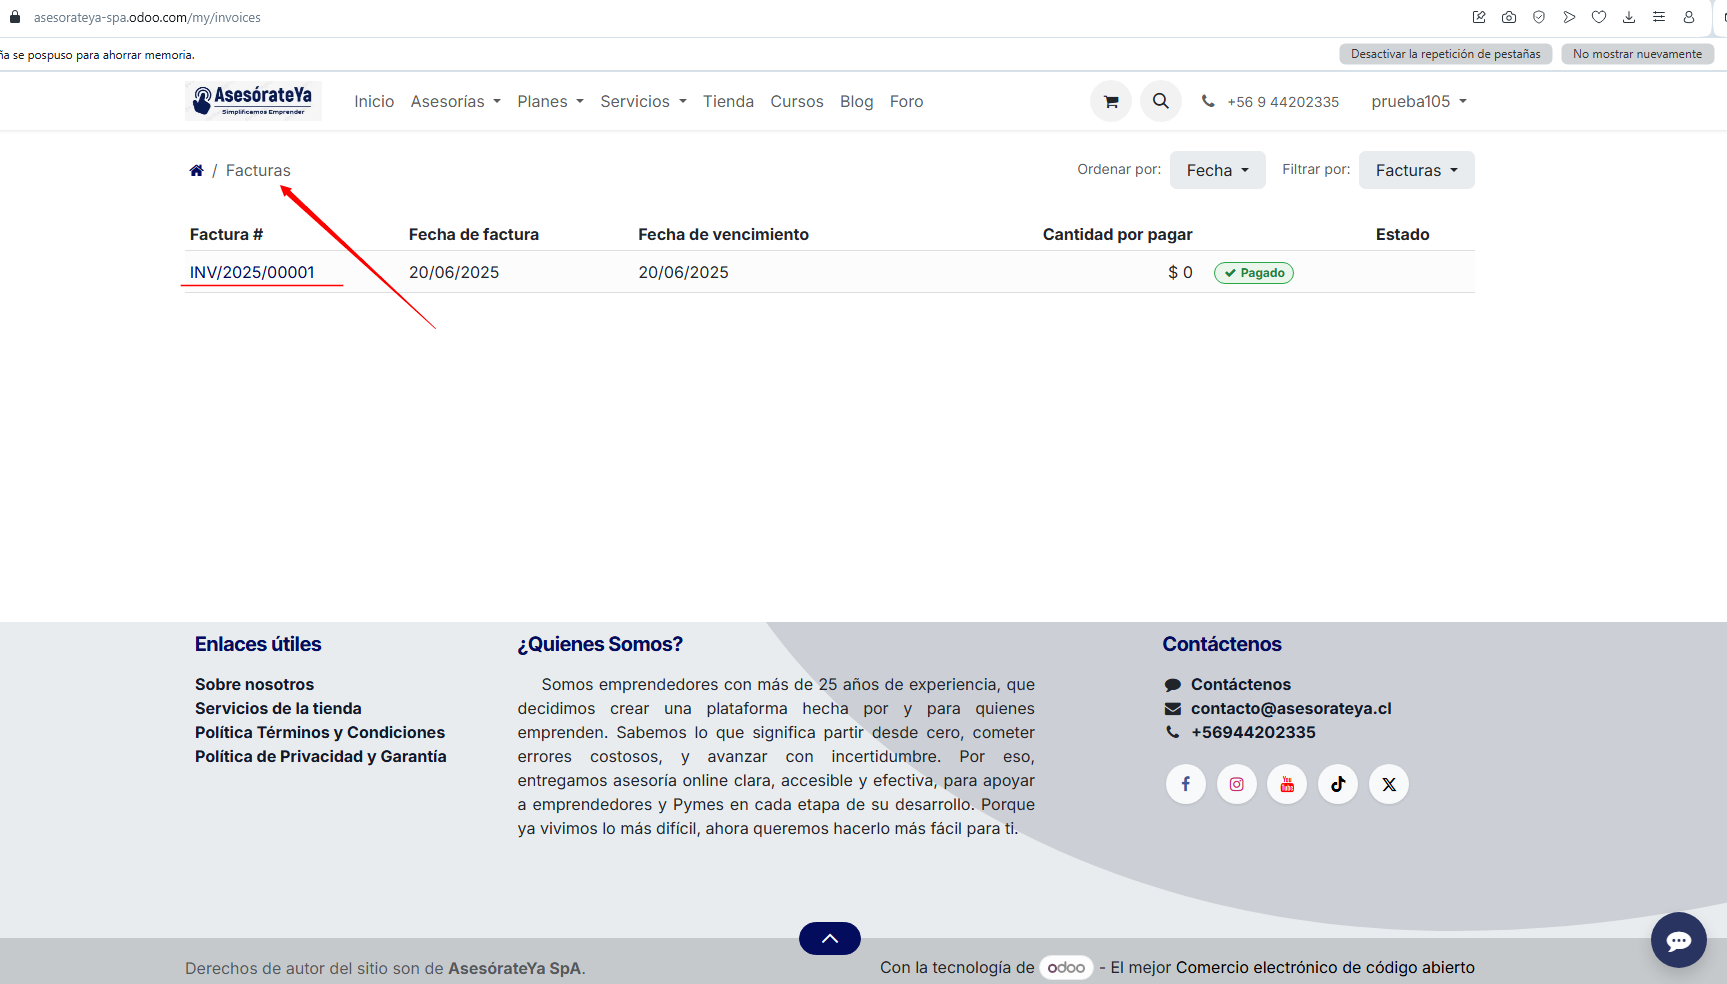Screen dimensions: 1727x984
Task: Go to Tienda in navigation bar
Action: pos(728,101)
